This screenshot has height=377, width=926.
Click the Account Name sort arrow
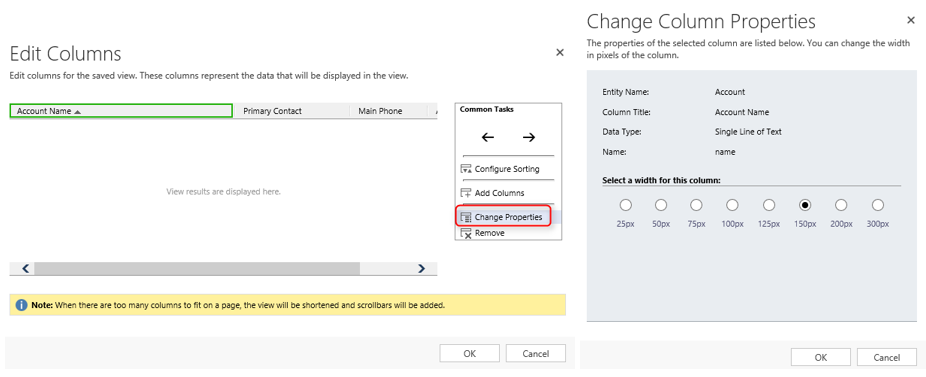click(x=77, y=111)
